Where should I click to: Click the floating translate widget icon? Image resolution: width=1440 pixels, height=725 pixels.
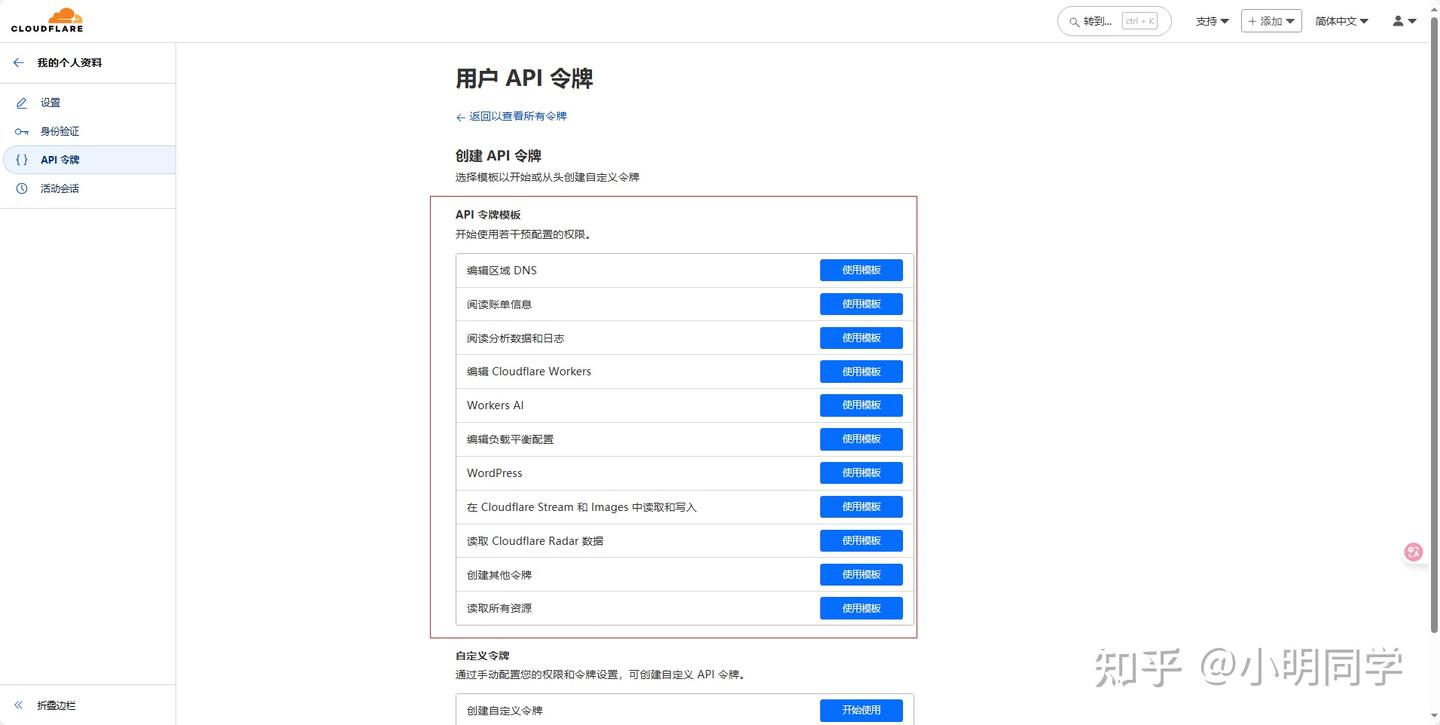pyautogui.click(x=1413, y=551)
